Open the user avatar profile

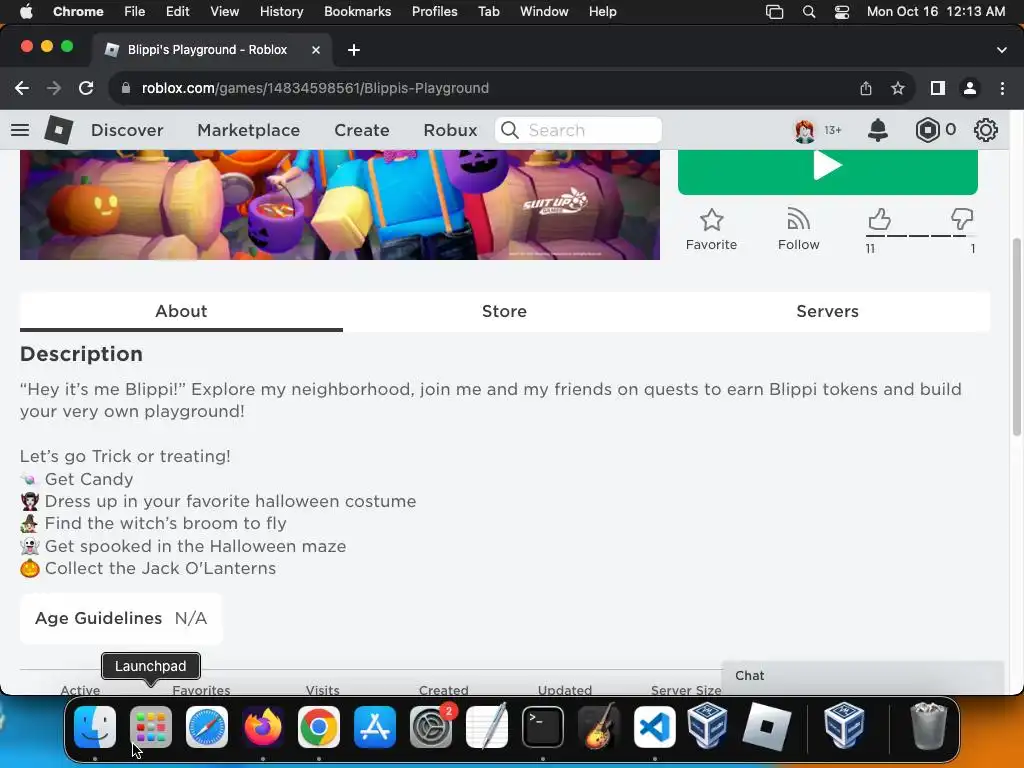(x=805, y=130)
